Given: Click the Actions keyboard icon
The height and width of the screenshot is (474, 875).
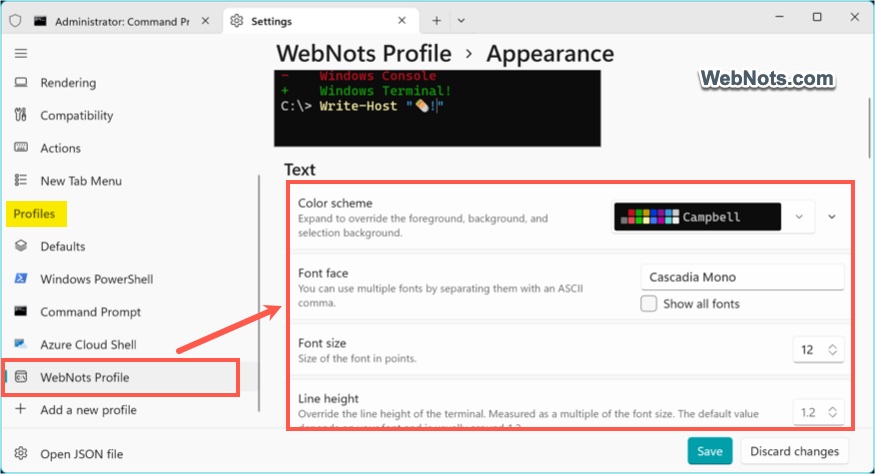Looking at the screenshot, I should (21, 147).
